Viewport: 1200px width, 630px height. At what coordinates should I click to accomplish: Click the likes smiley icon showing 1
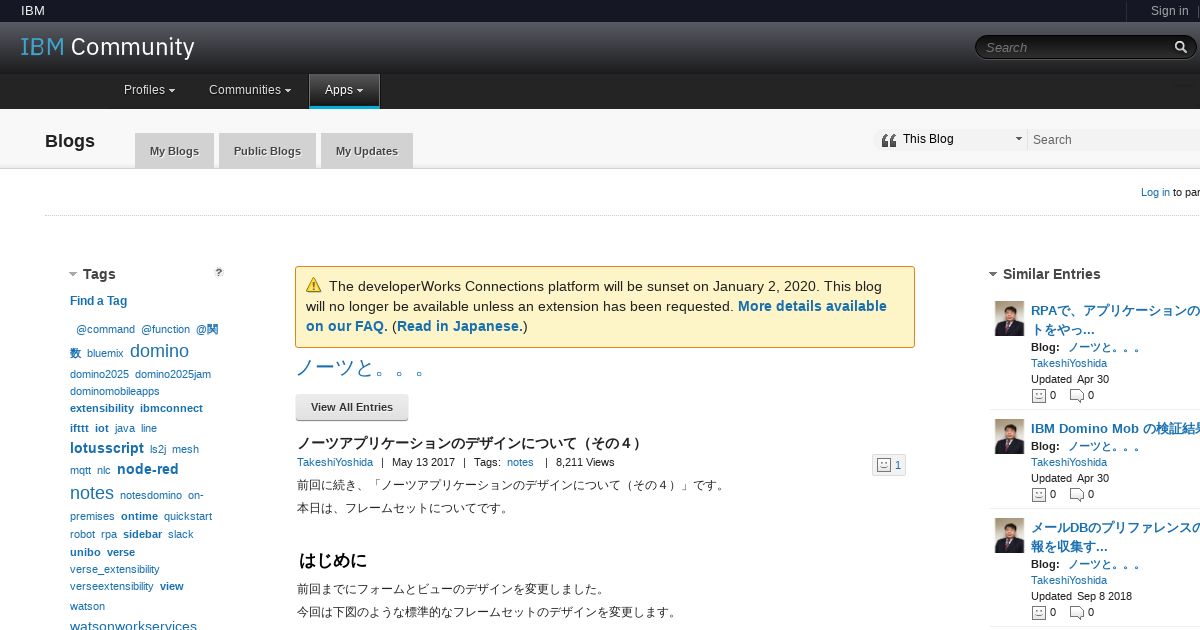pos(883,465)
